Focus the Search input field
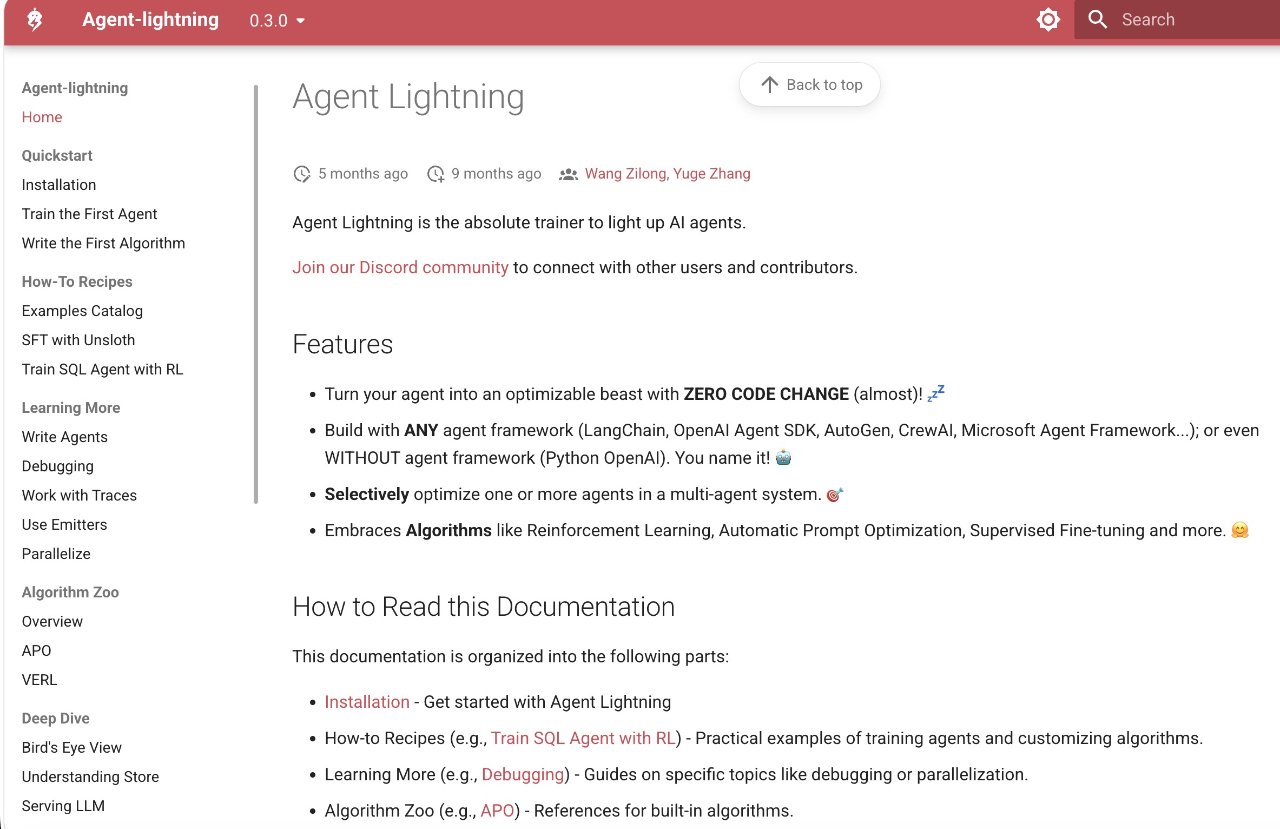This screenshot has height=829, width=1280. coord(1177,20)
